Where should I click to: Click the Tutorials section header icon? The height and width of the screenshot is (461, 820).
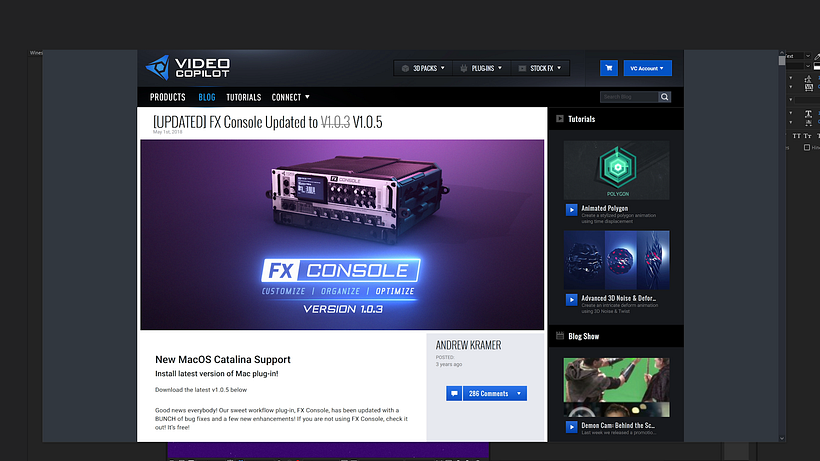click(560, 119)
